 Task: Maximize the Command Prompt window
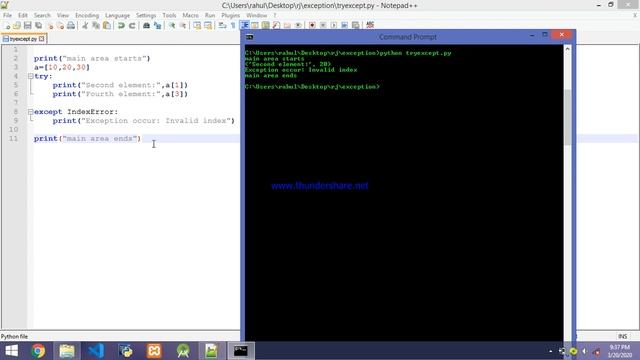(x=545, y=35)
